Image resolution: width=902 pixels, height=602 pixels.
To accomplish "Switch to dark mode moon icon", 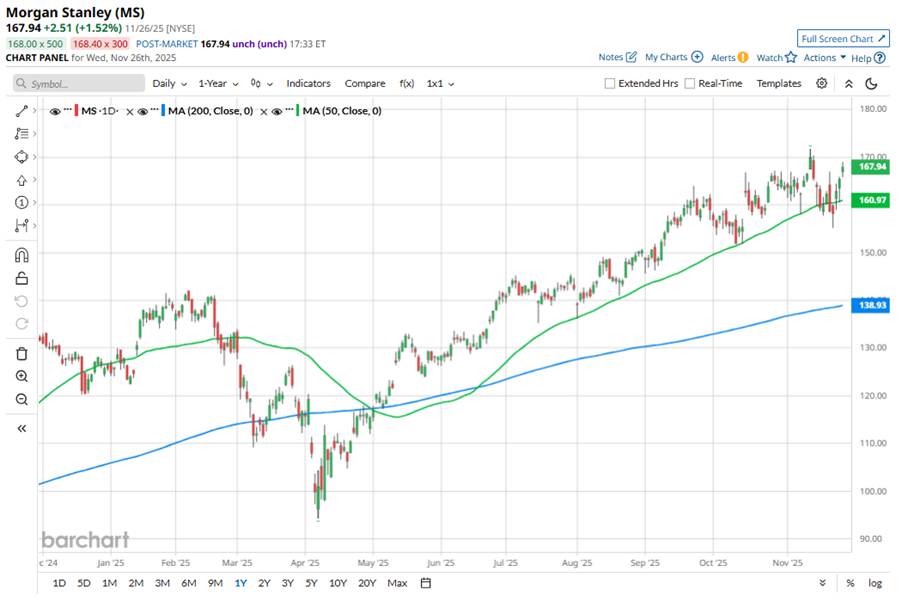I will tap(871, 84).
